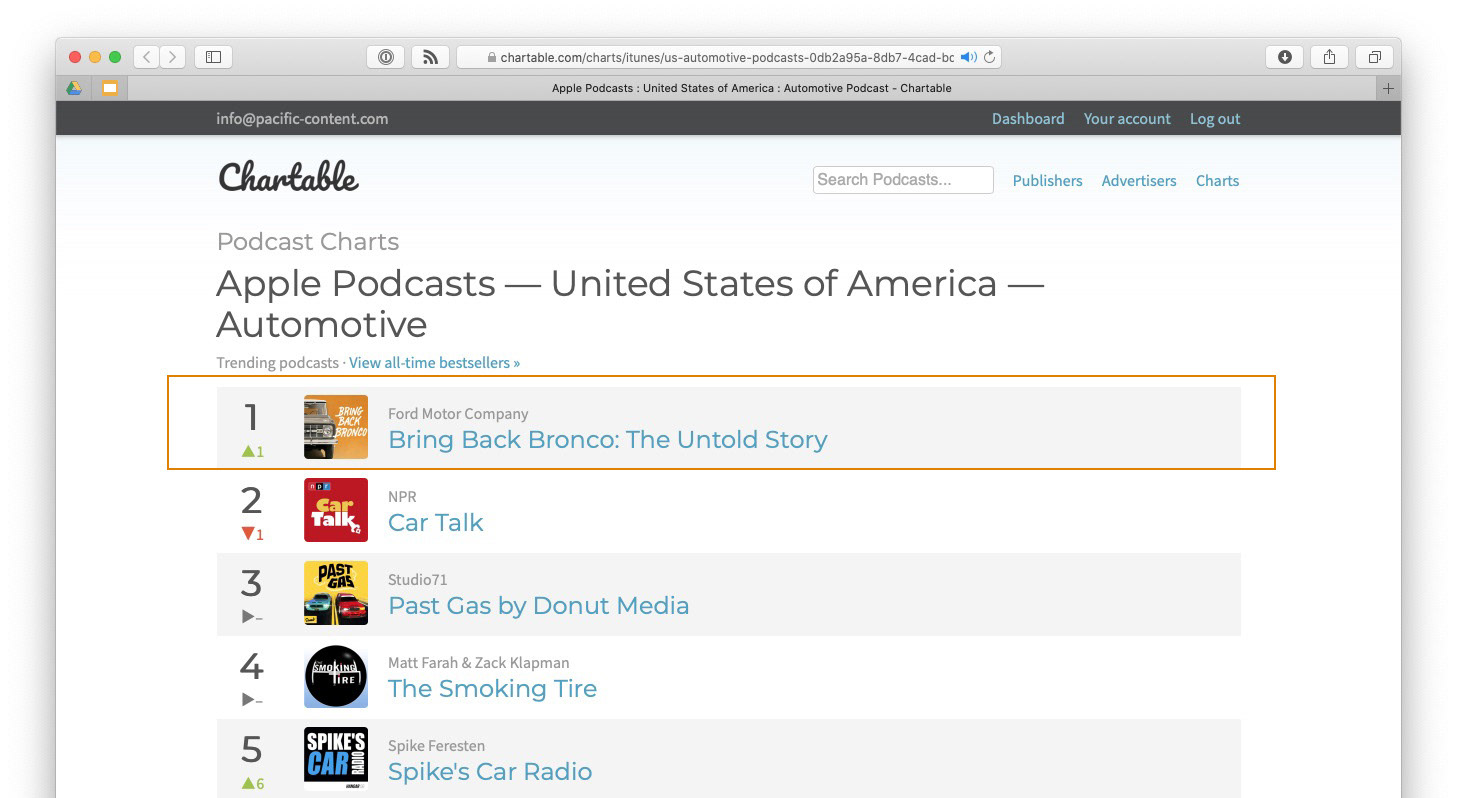Open the 1Password extension icon
This screenshot has height=798, width=1457.
pyautogui.click(x=385, y=57)
